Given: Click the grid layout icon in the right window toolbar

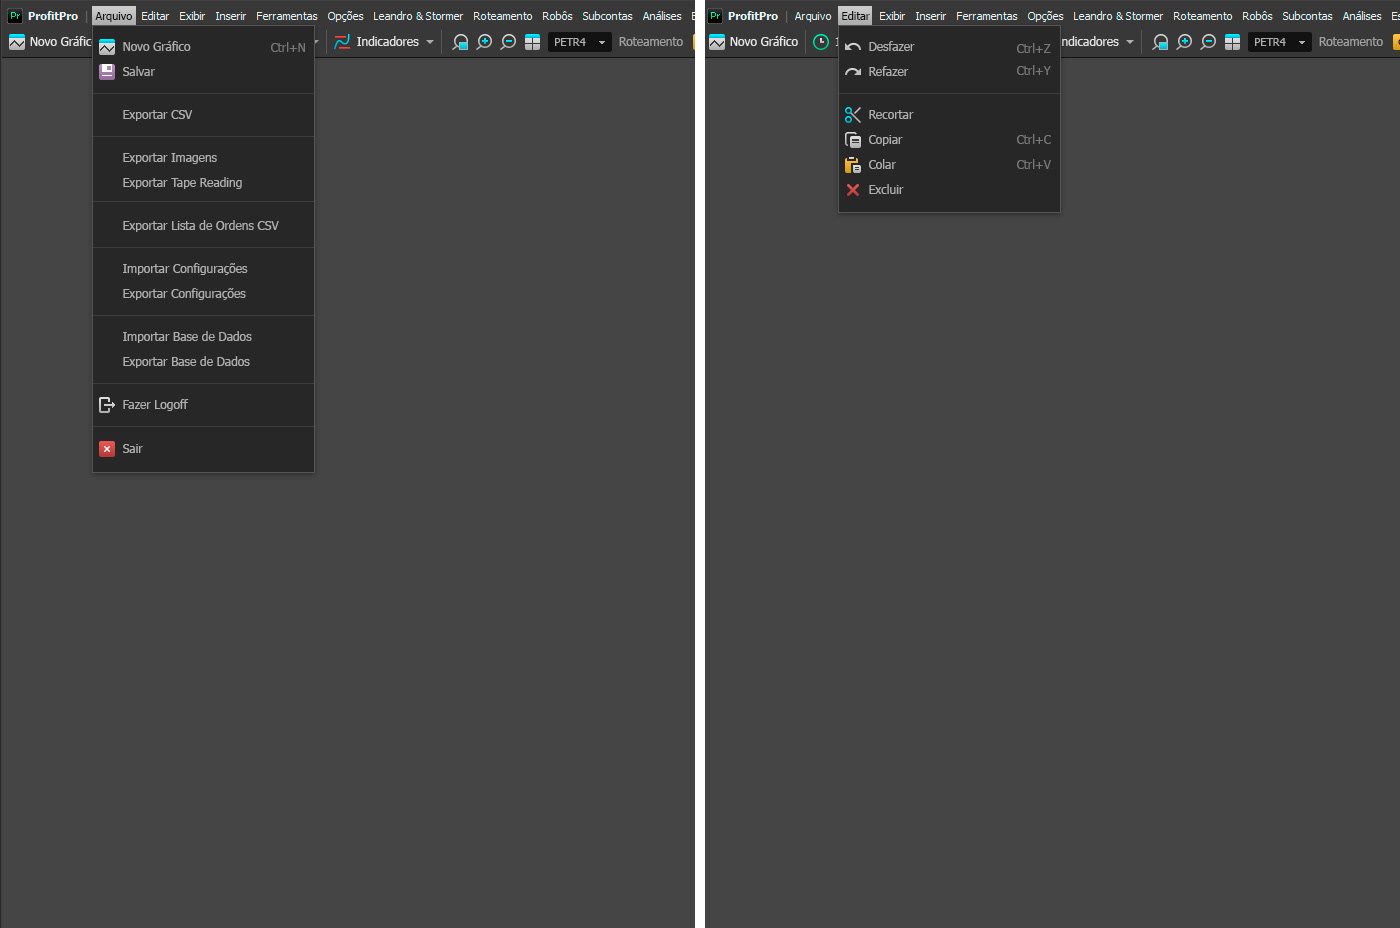Looking at the screenshot, I should tap(1232, 42).
